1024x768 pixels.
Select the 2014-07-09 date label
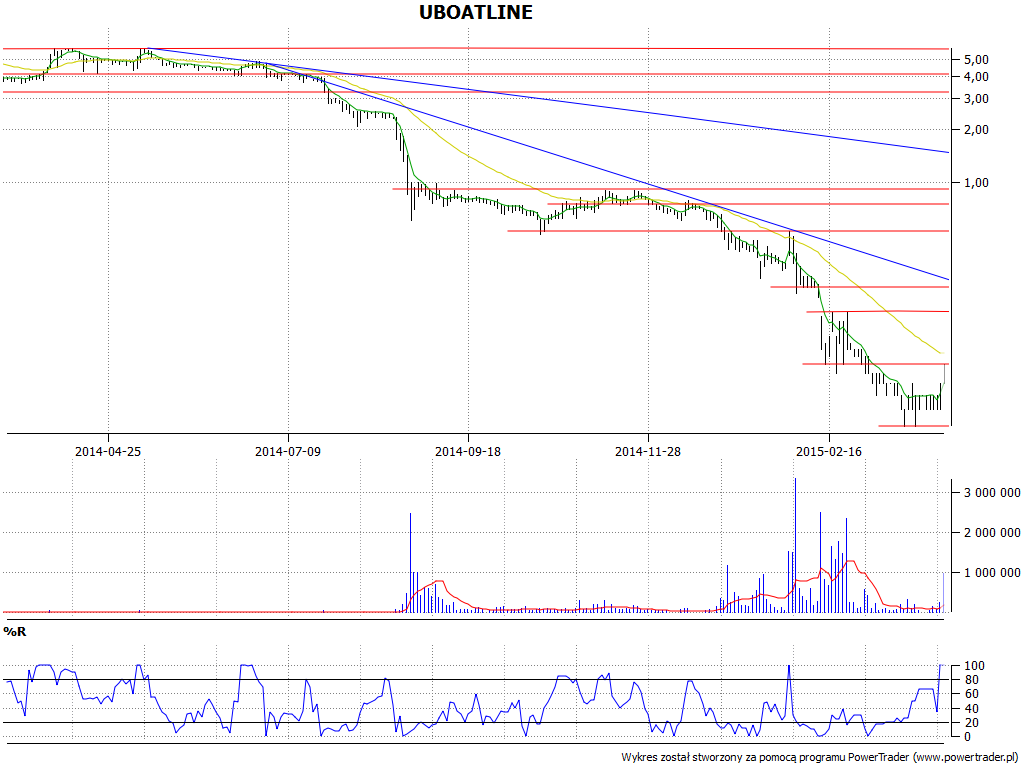click(288, 452)
